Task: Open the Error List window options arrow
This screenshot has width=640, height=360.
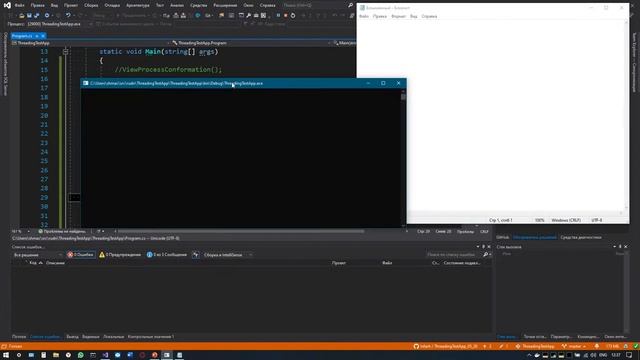Action: [x=478, y=247]
